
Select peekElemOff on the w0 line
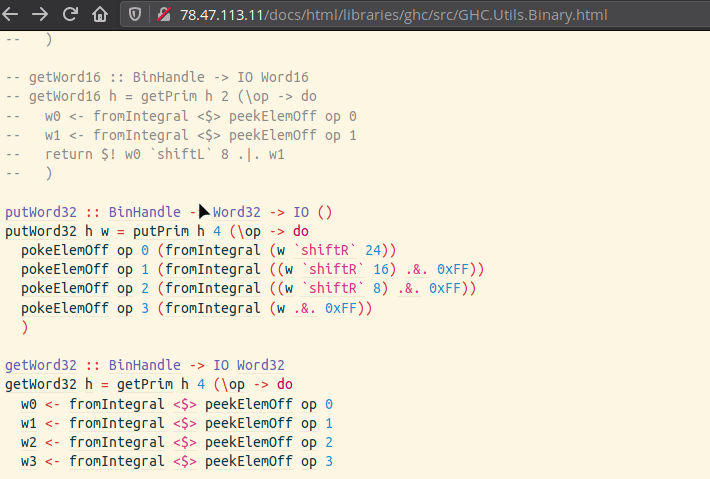(248, 404)
